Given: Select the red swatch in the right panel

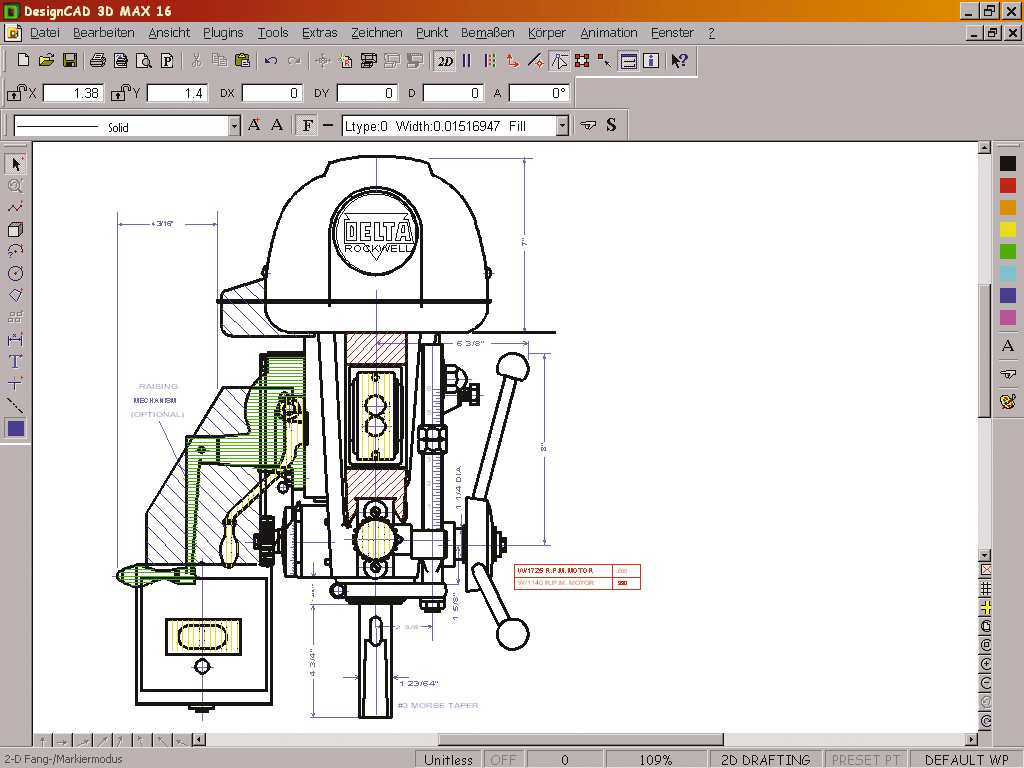Looking at the screenshot, I should [x=1007, y=185].
